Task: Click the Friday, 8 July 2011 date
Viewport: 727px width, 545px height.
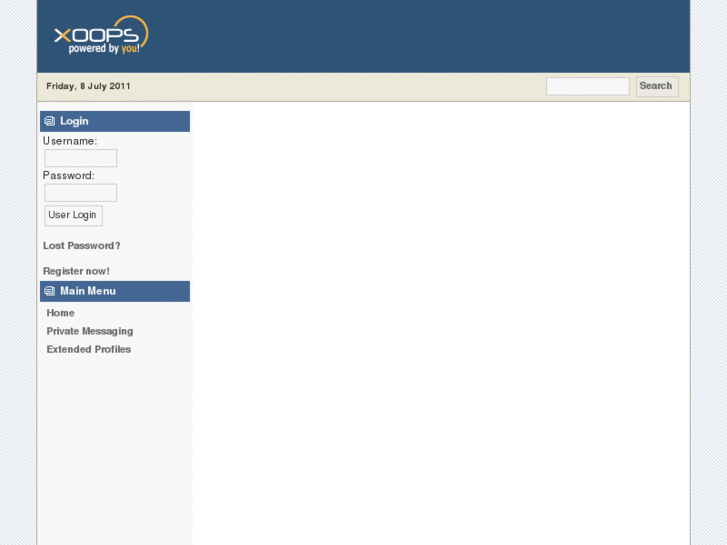Action: tap(88, 86)
